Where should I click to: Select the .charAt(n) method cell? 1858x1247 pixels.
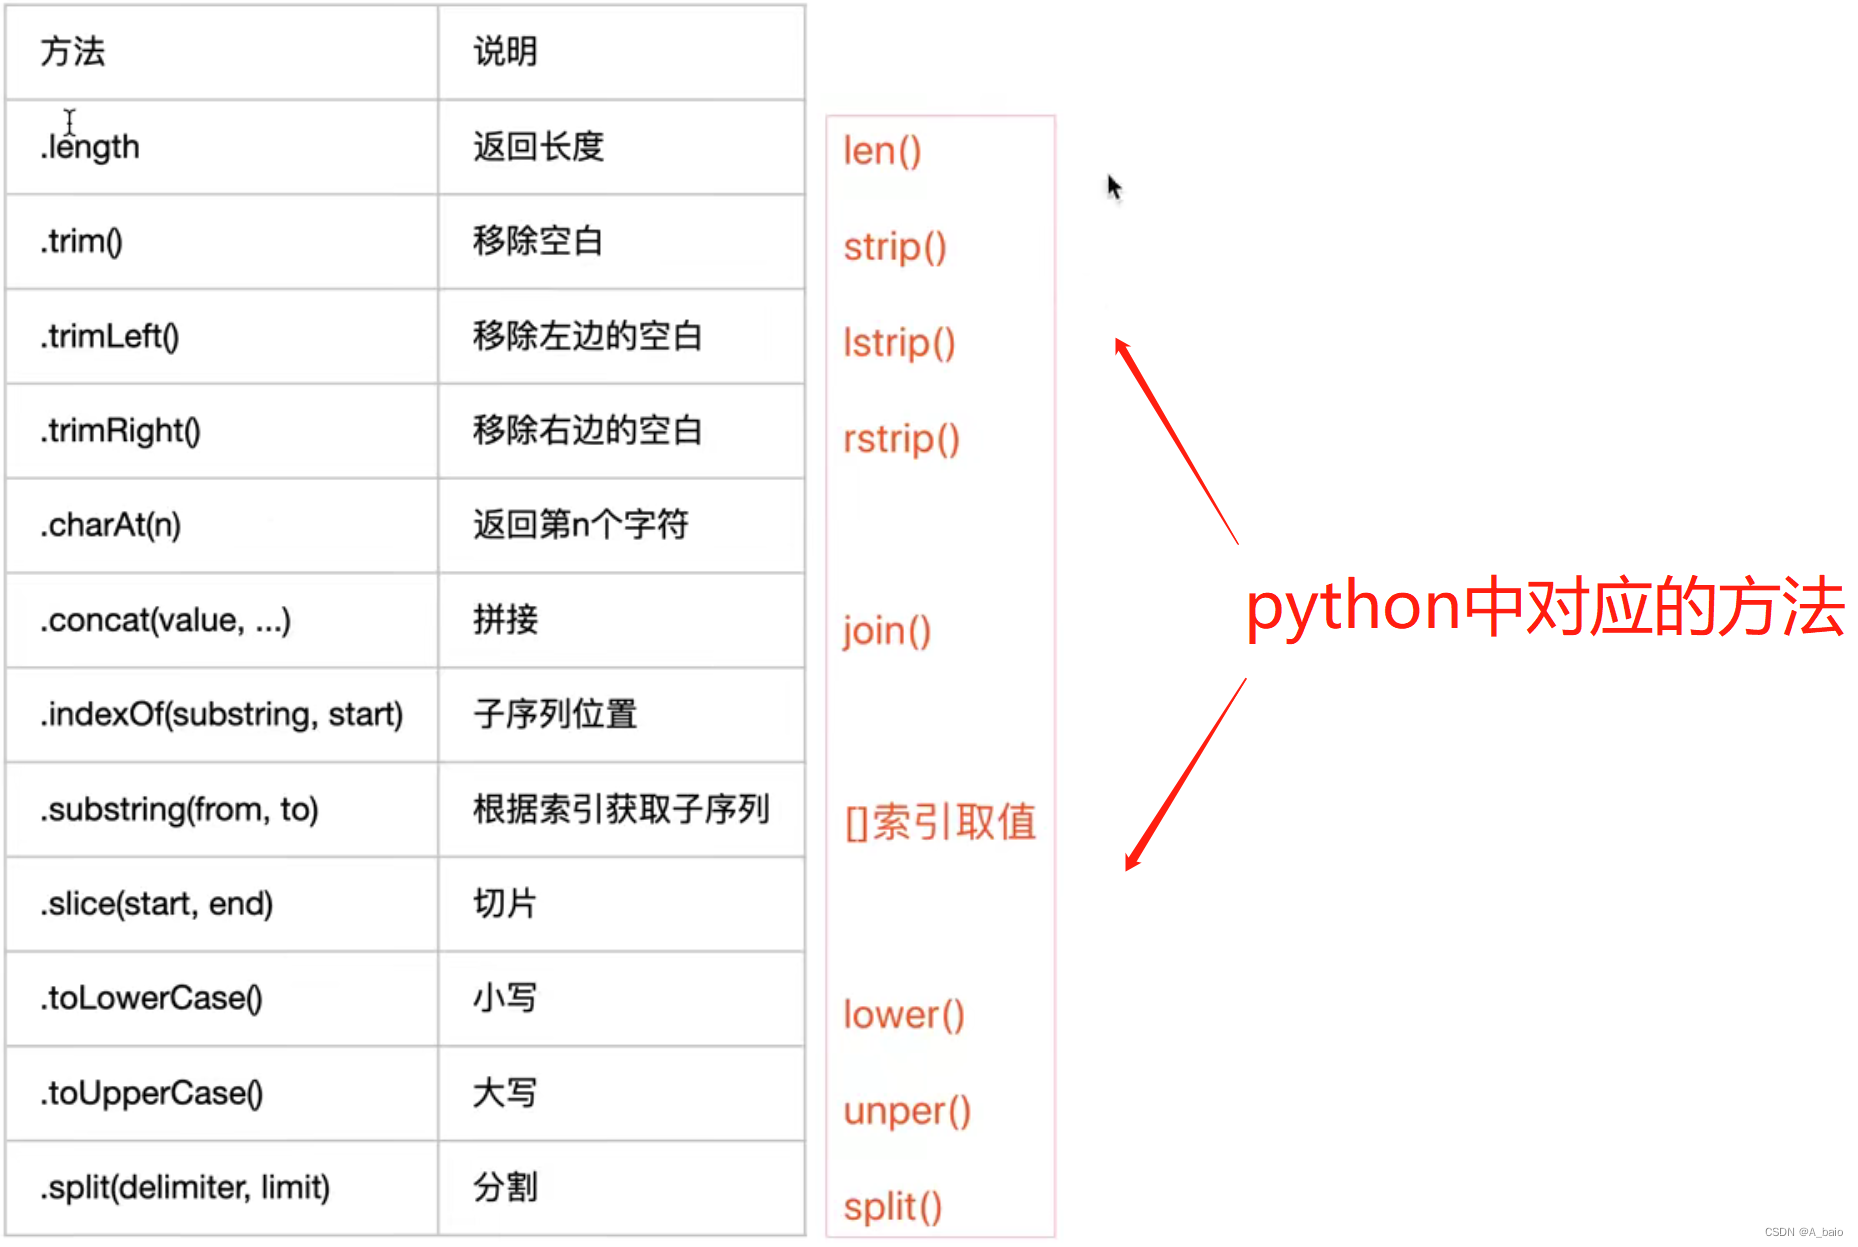coord(221,526)
